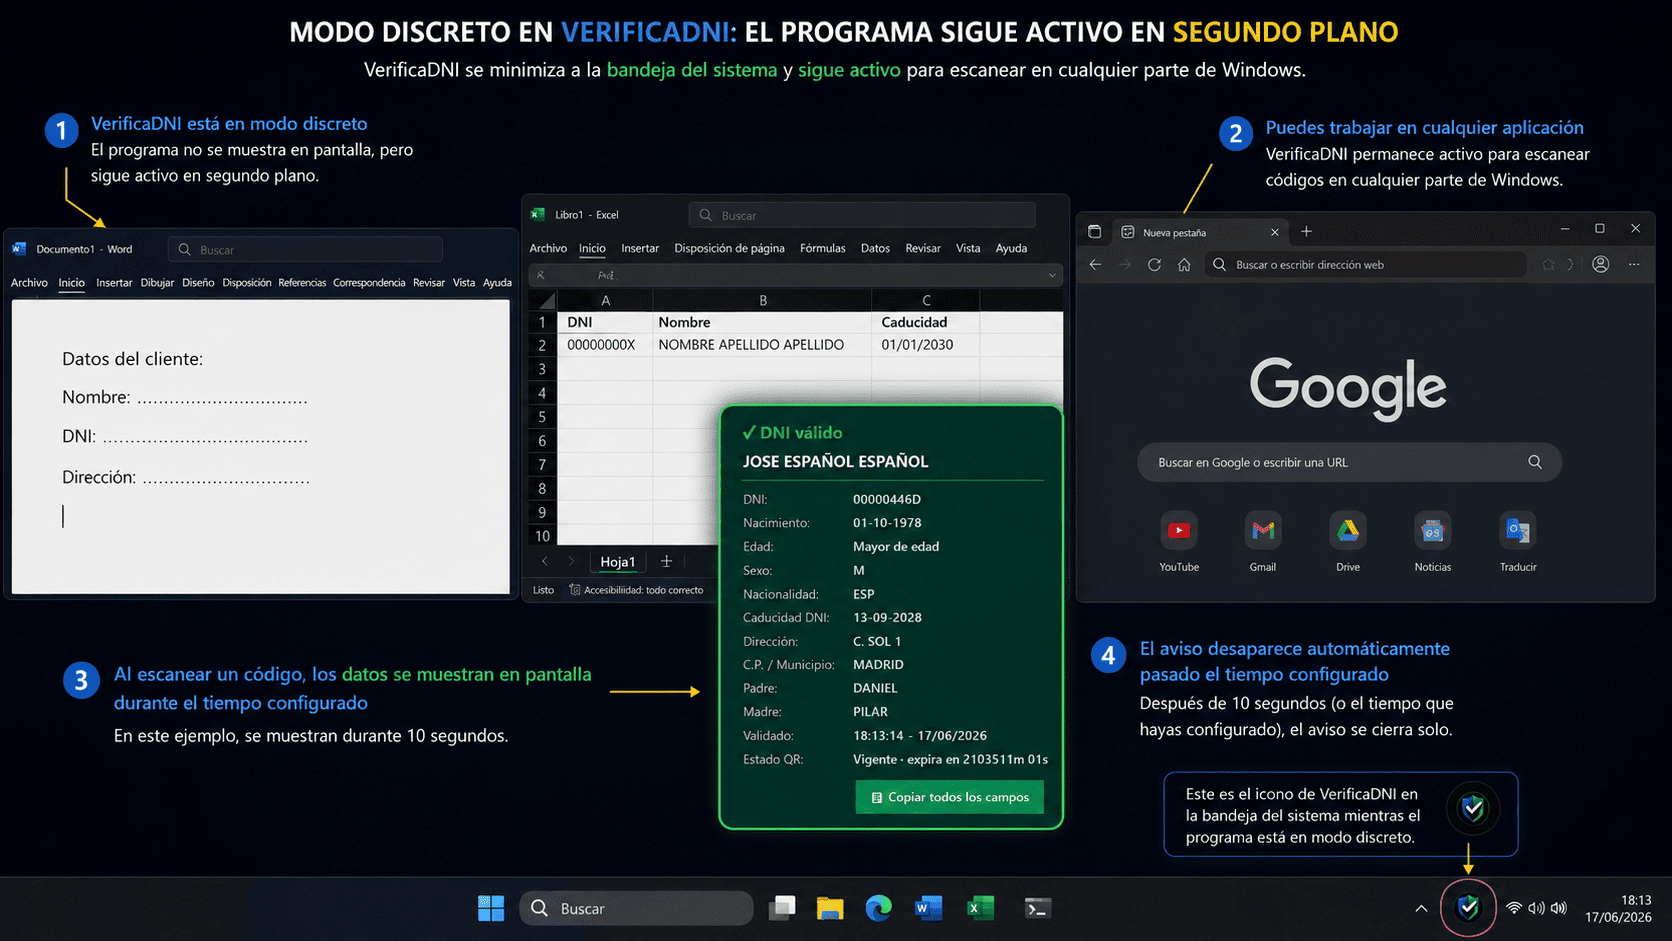Select column B header in Excel
1672x941 pixels.
762,300
